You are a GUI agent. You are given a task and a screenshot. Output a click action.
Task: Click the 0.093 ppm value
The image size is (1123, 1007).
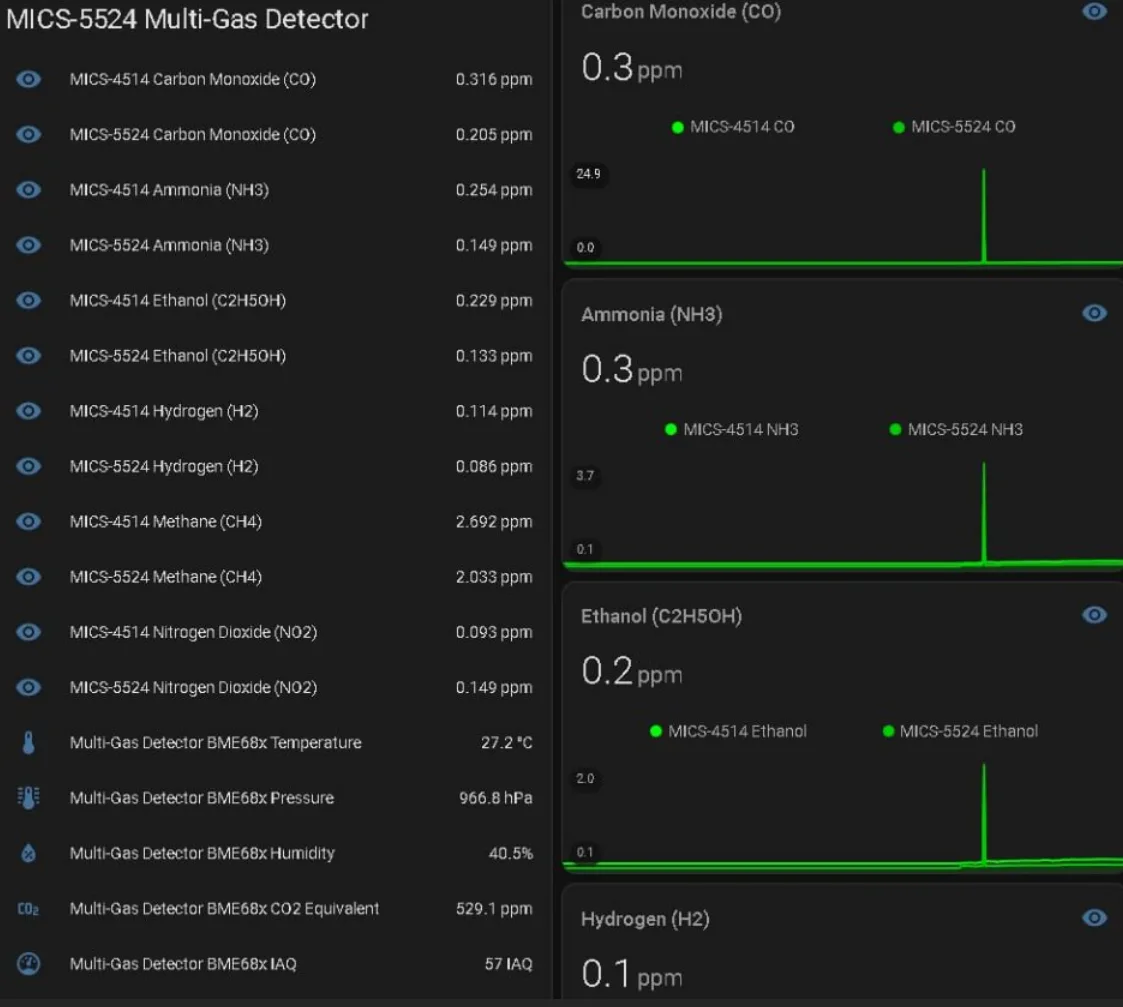[x=493, y=632]
